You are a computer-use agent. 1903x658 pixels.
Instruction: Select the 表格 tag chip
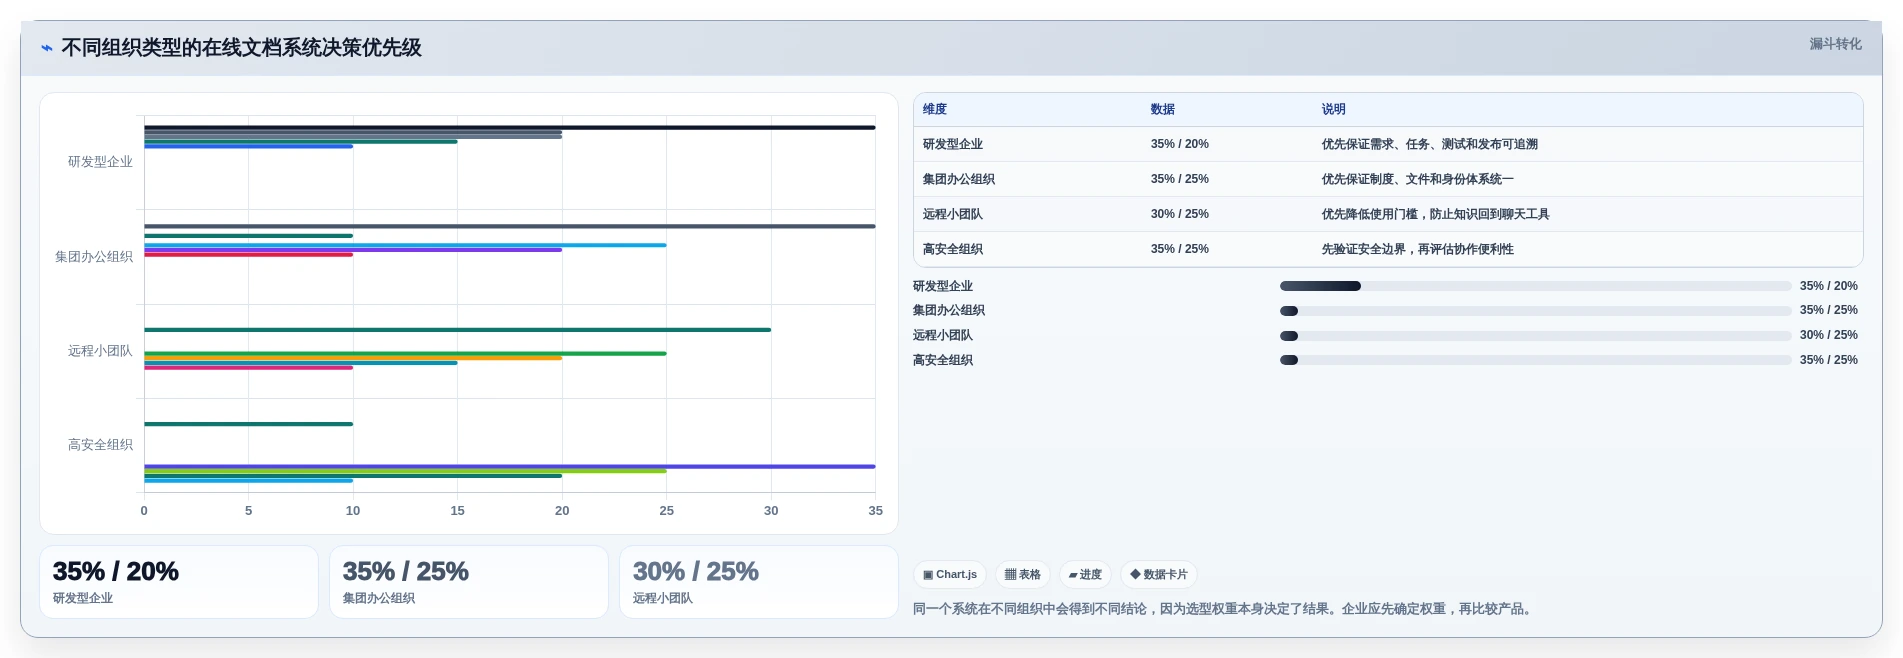(x=1022, y=575)
